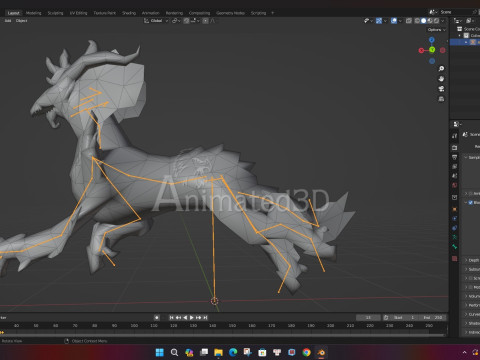This screenshot has height=360, width=480.
Task: Add a new workspace with the plus button
Action: pyautogui.click(x=272, y=13)
